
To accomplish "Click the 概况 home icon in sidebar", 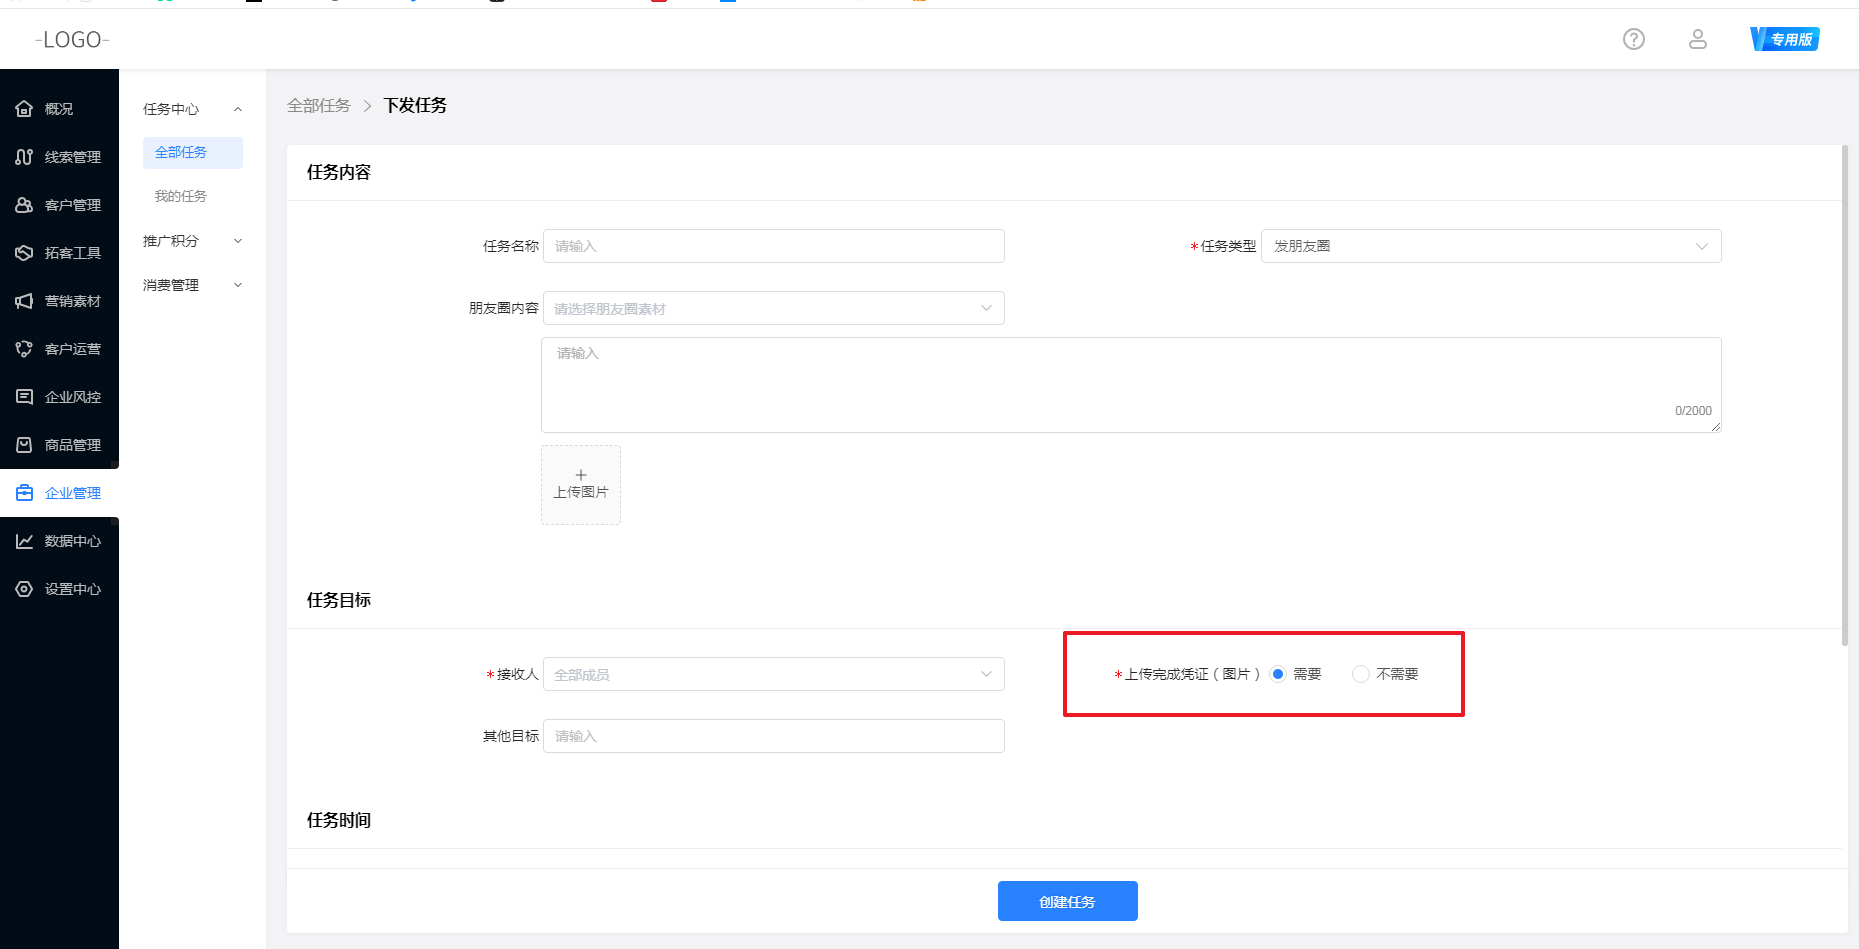I will [24, 109].
